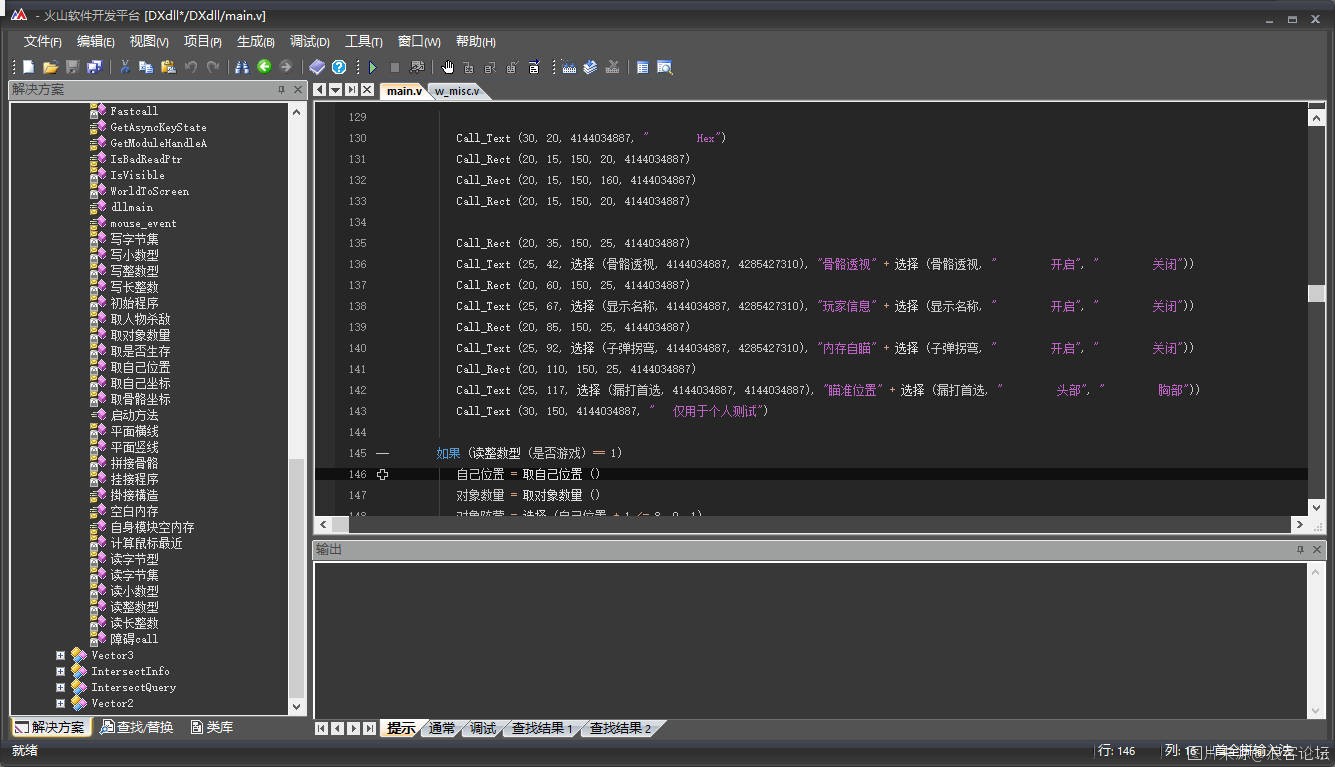The image size is (1335, 767).
Task: Click solution tree scrollbar up arrow
Action: (296, 111)
